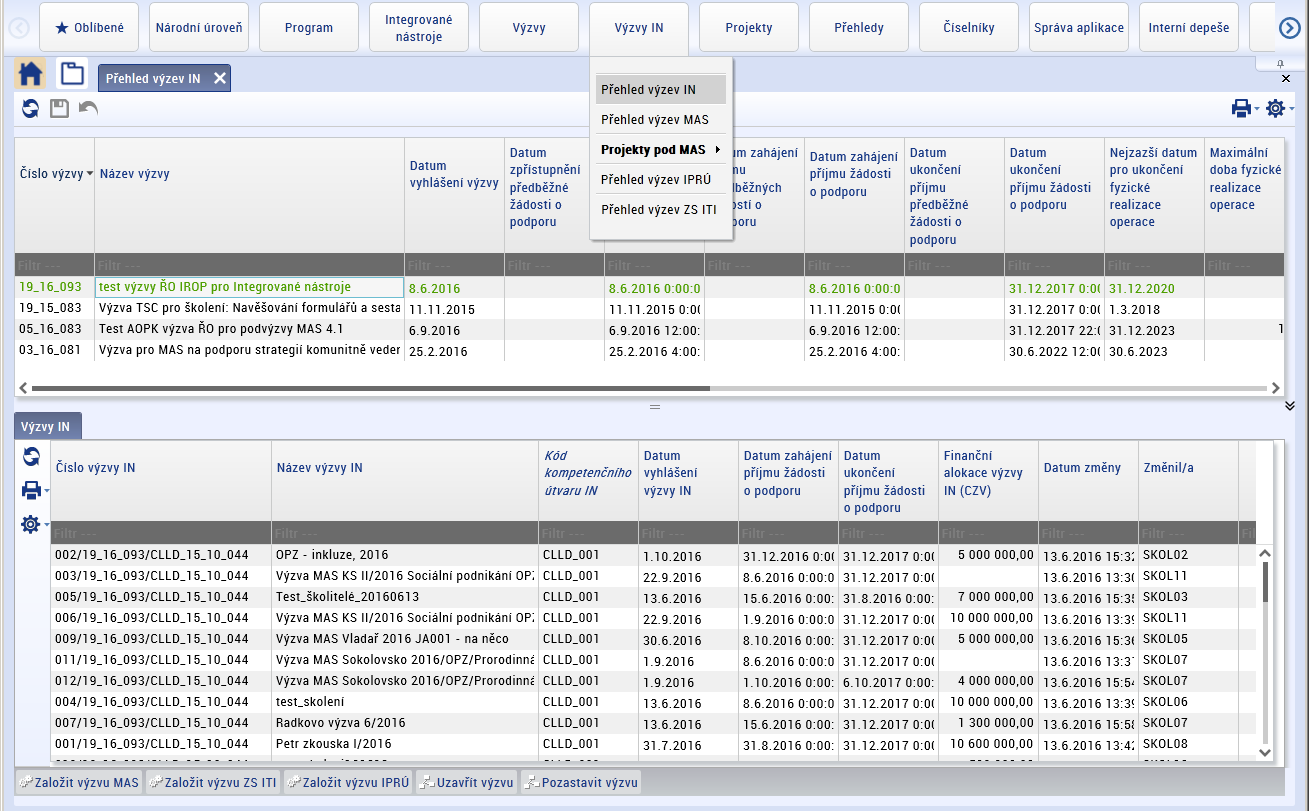The height and width of the screenshot is (811, 1309).
Task: Open the Národní úroveň menu
Action: point(199,27)
